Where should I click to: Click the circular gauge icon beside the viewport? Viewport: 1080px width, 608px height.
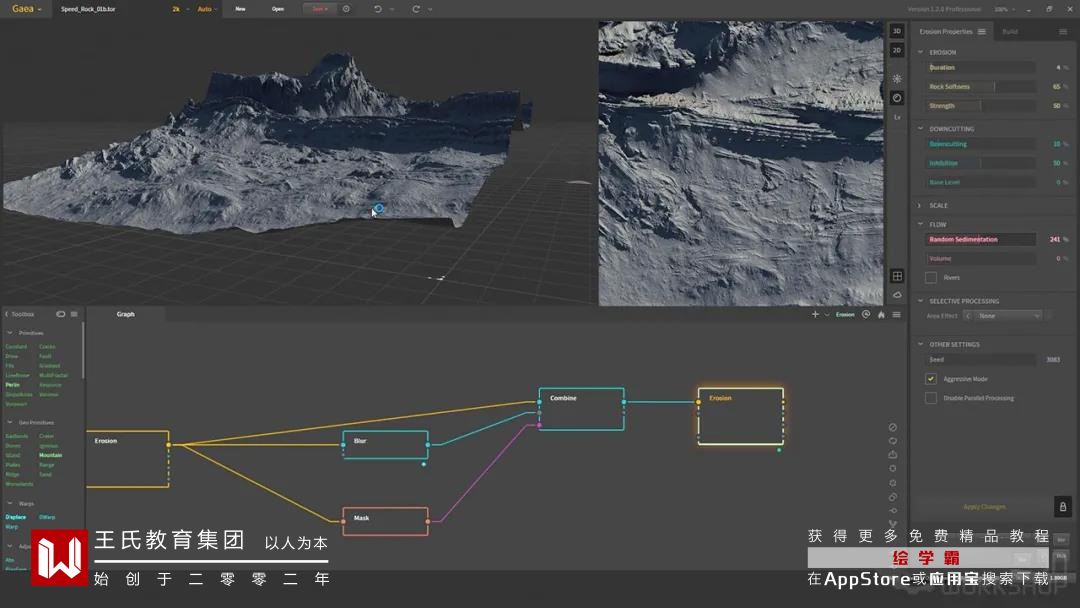pyautogui.click(x=897, y=98)
